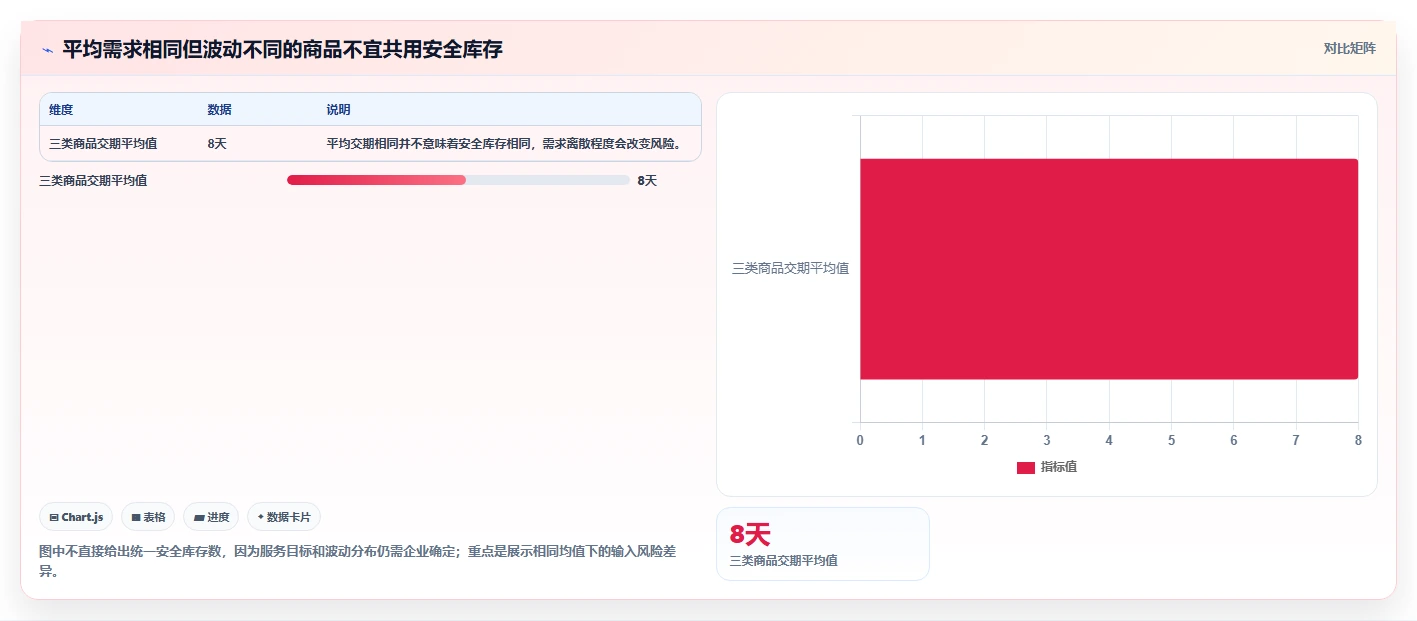Click the footnote paragraph starting 图中不直接给出

(359, 561)
